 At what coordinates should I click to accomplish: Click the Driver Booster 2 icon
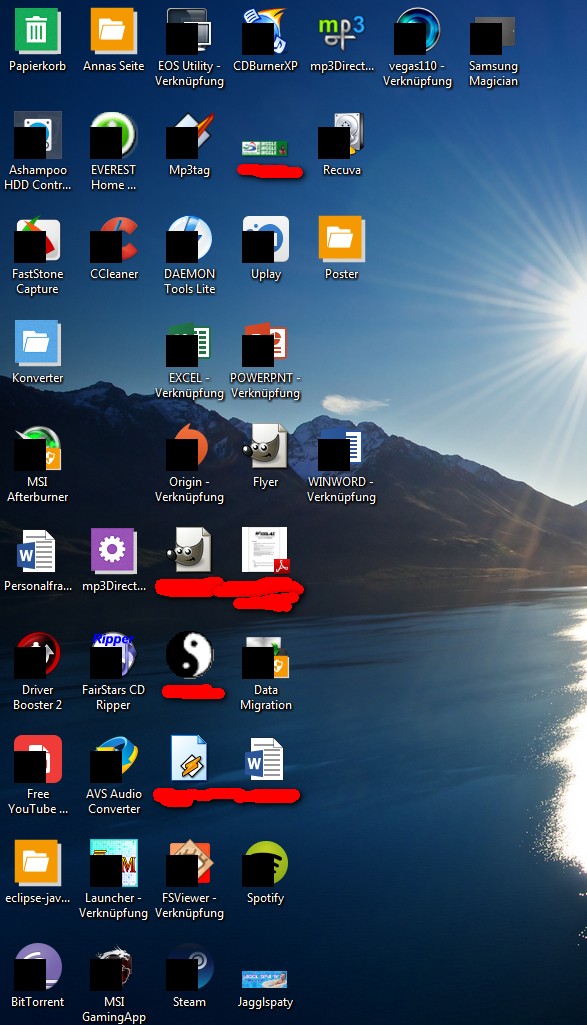[x=37, y=654]
